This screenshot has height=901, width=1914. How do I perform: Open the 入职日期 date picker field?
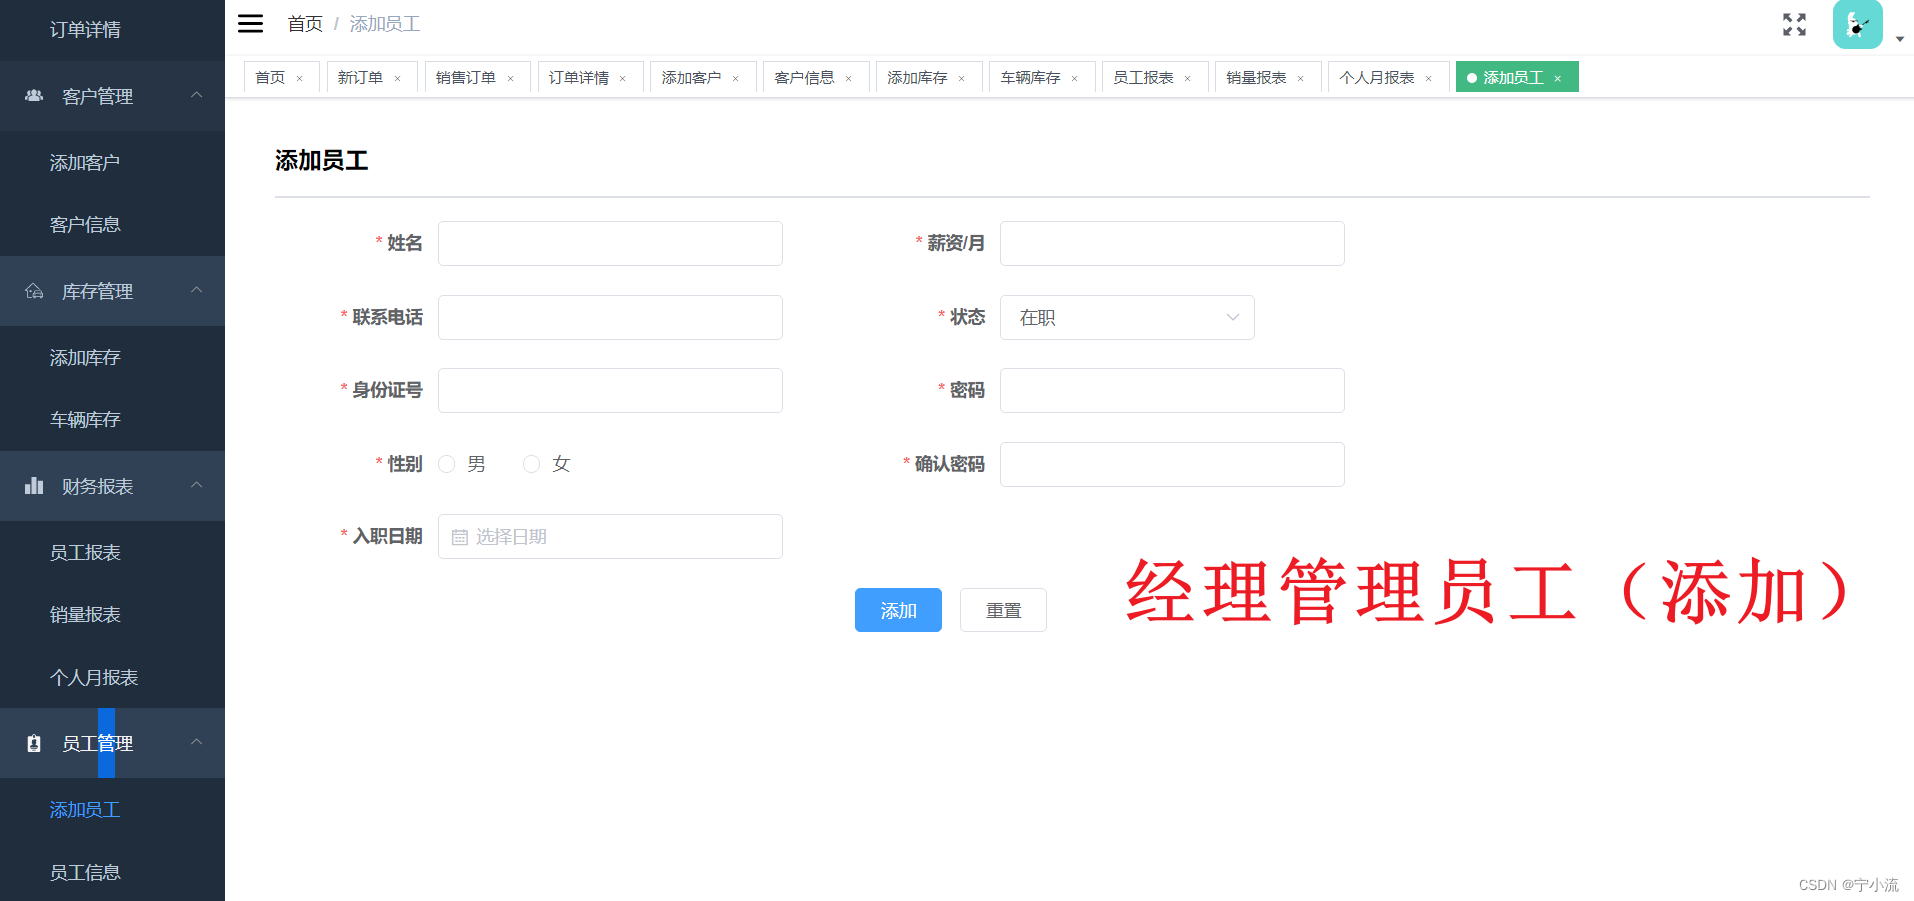tap(610, 536)
